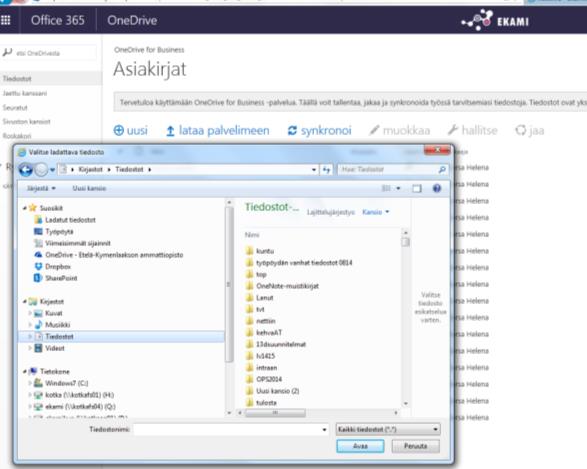Click the horizontal scrollbar of file list
The width and height of the screenshot is (587, 469).
point(317,413)
